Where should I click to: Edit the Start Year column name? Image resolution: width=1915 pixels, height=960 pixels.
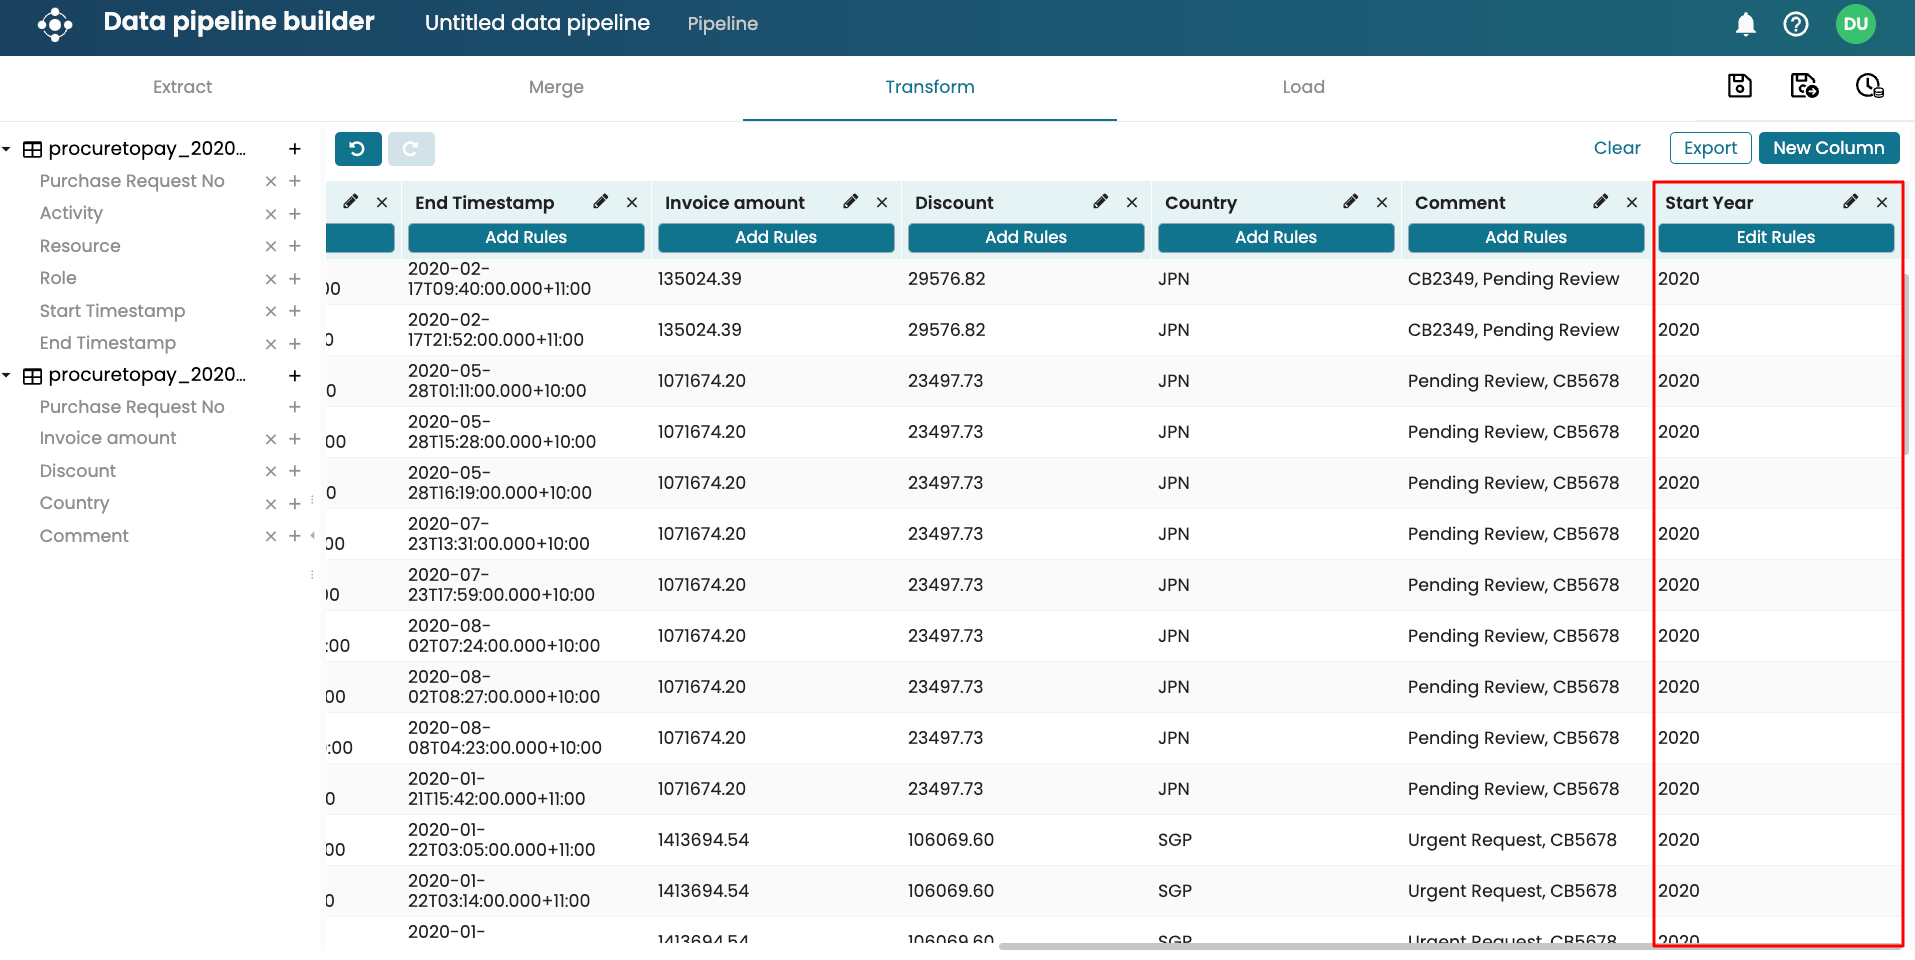coord(1850,202)
